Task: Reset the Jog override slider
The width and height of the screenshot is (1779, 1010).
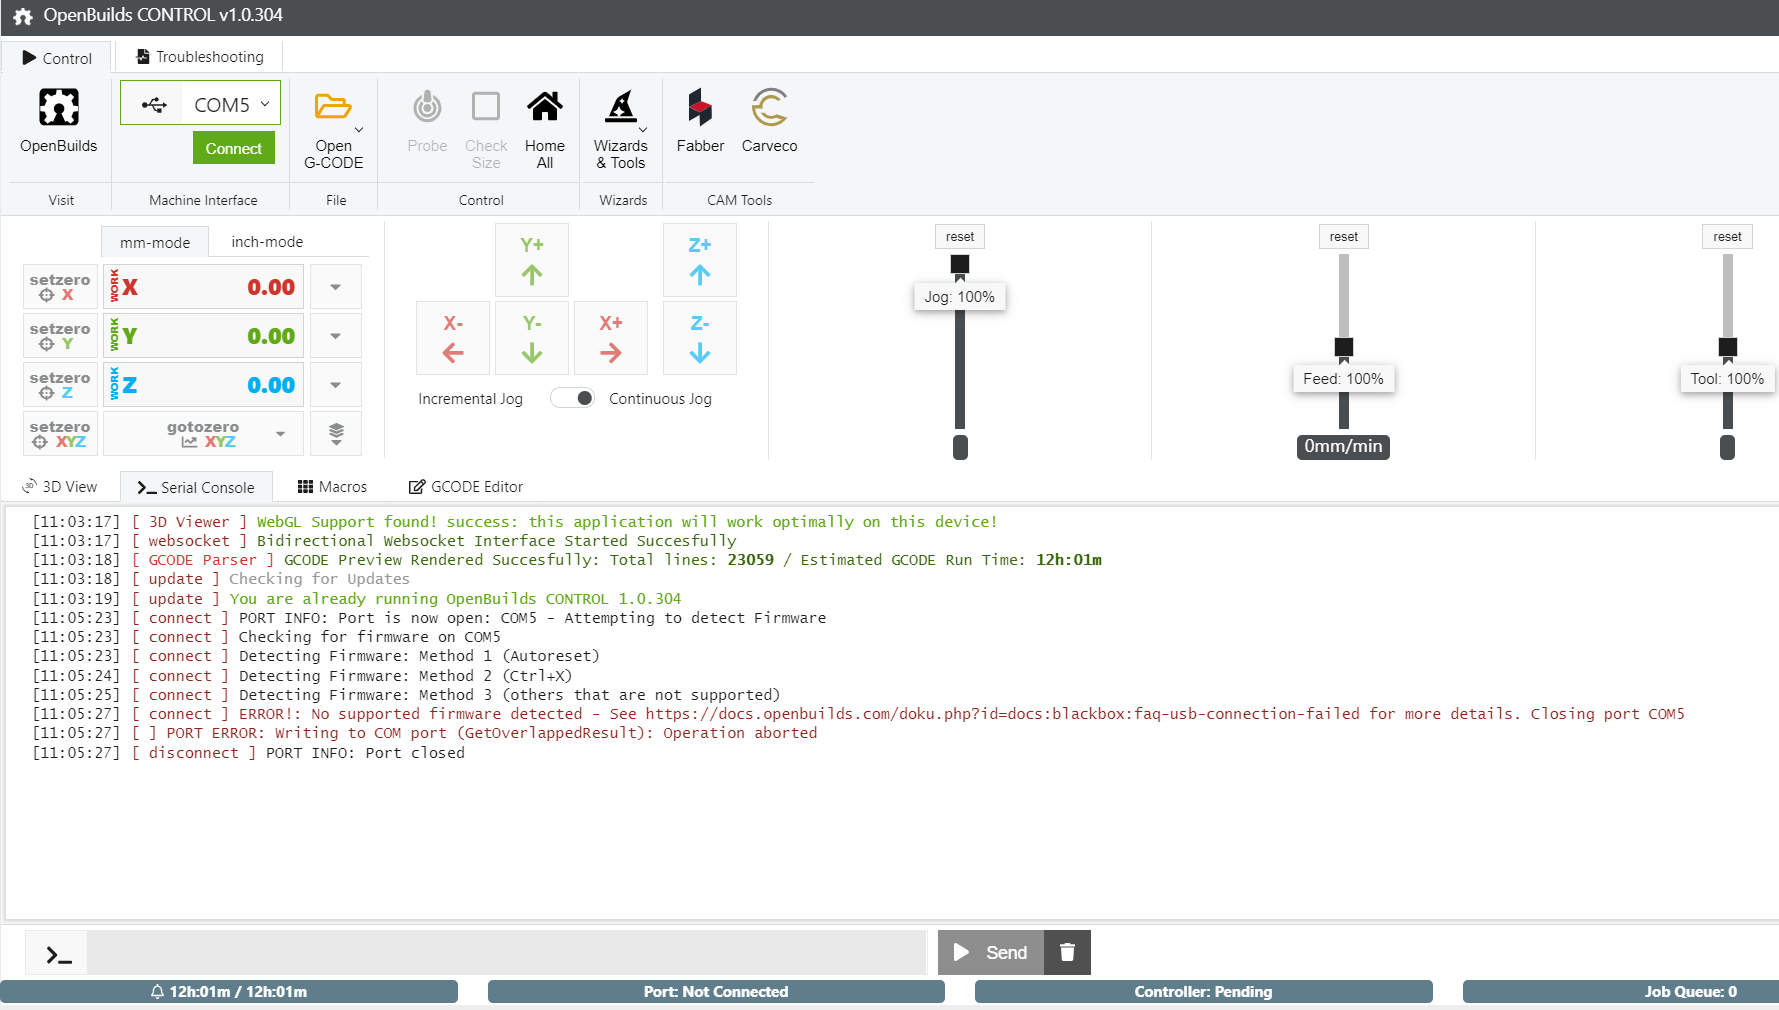Action: pyautogui.click(x=960, y=237)
